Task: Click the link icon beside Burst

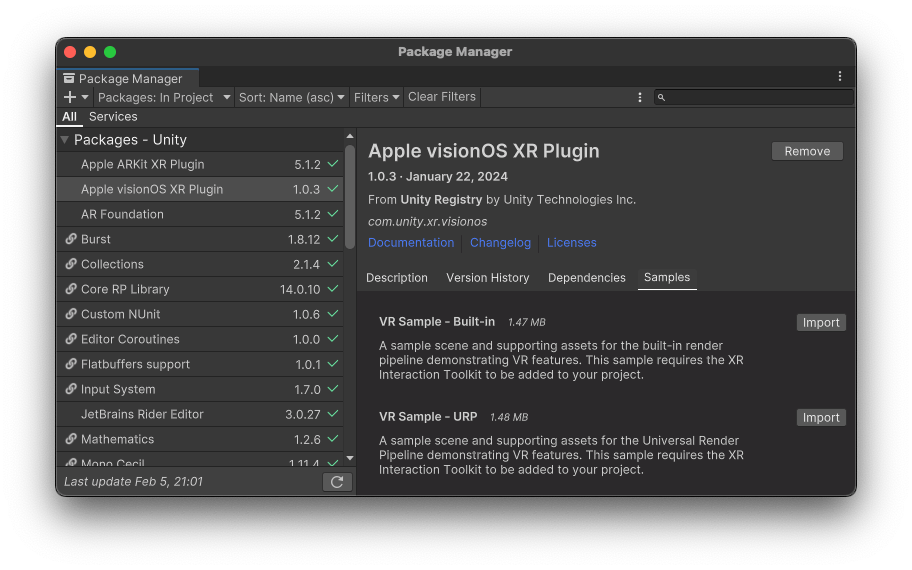Action: click(70, 238)
